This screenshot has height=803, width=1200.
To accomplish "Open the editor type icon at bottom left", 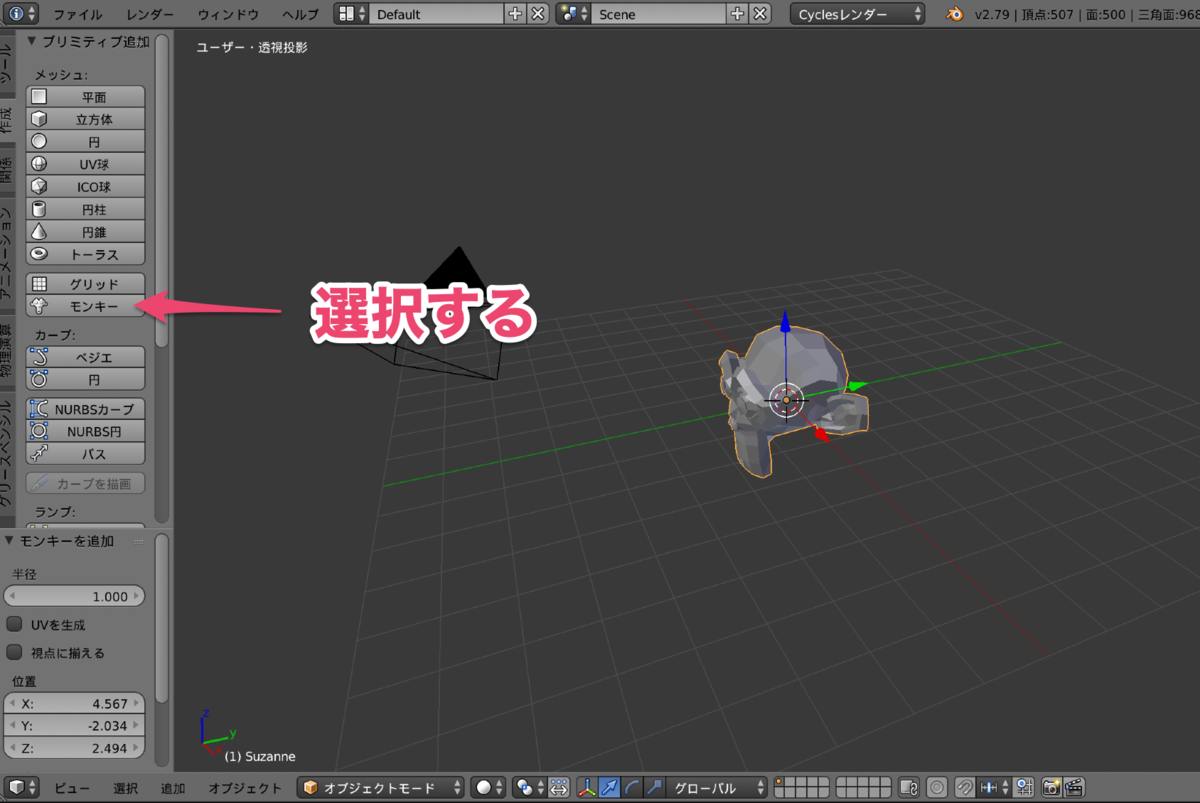I will coord(14,787).
